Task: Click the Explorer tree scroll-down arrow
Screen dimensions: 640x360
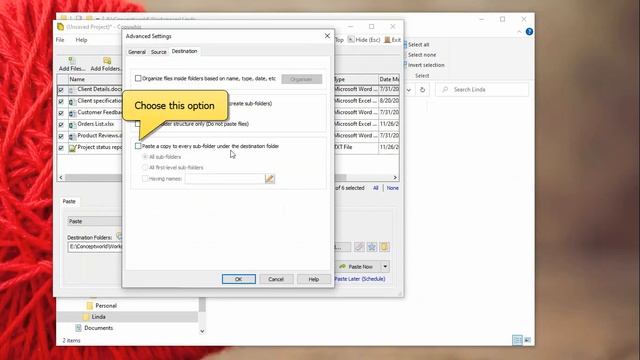Action: (202, 331)
